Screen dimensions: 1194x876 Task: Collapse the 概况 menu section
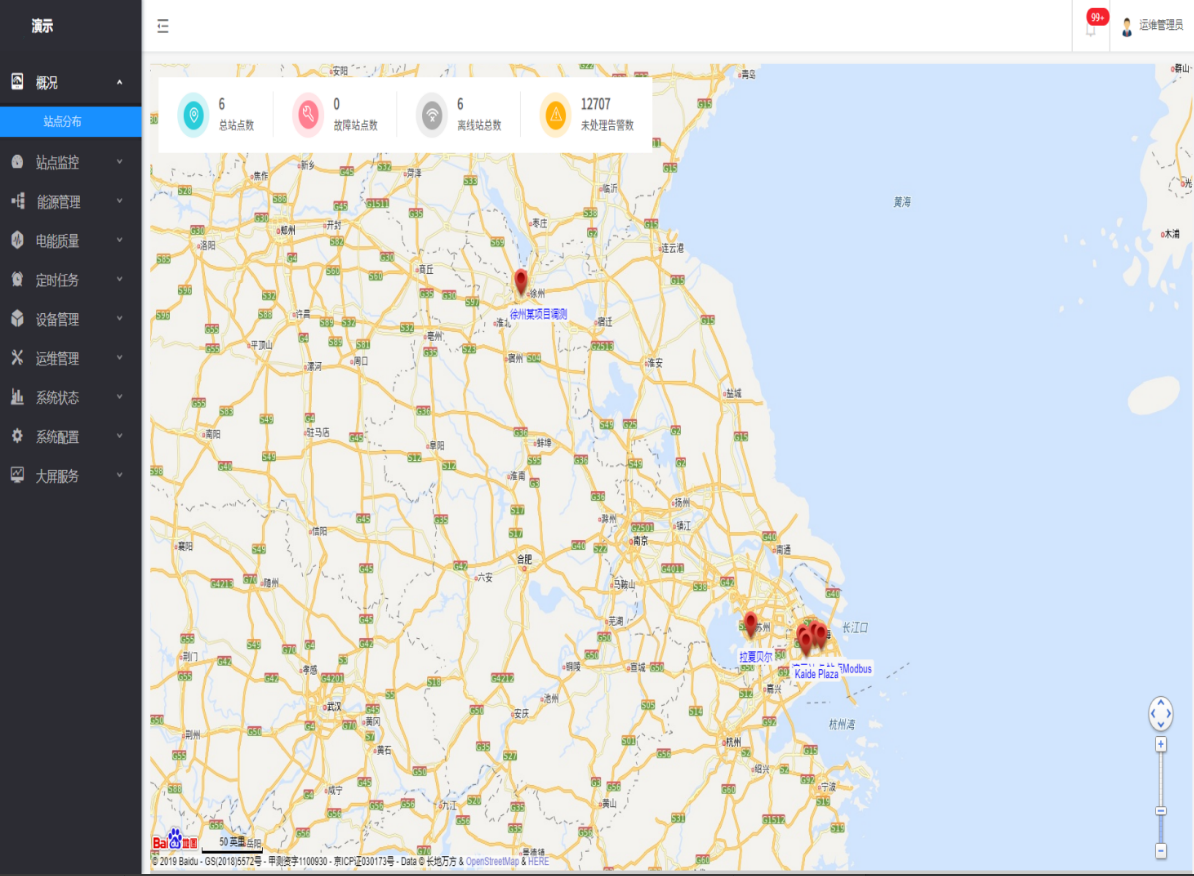click(x=70, y=83)
